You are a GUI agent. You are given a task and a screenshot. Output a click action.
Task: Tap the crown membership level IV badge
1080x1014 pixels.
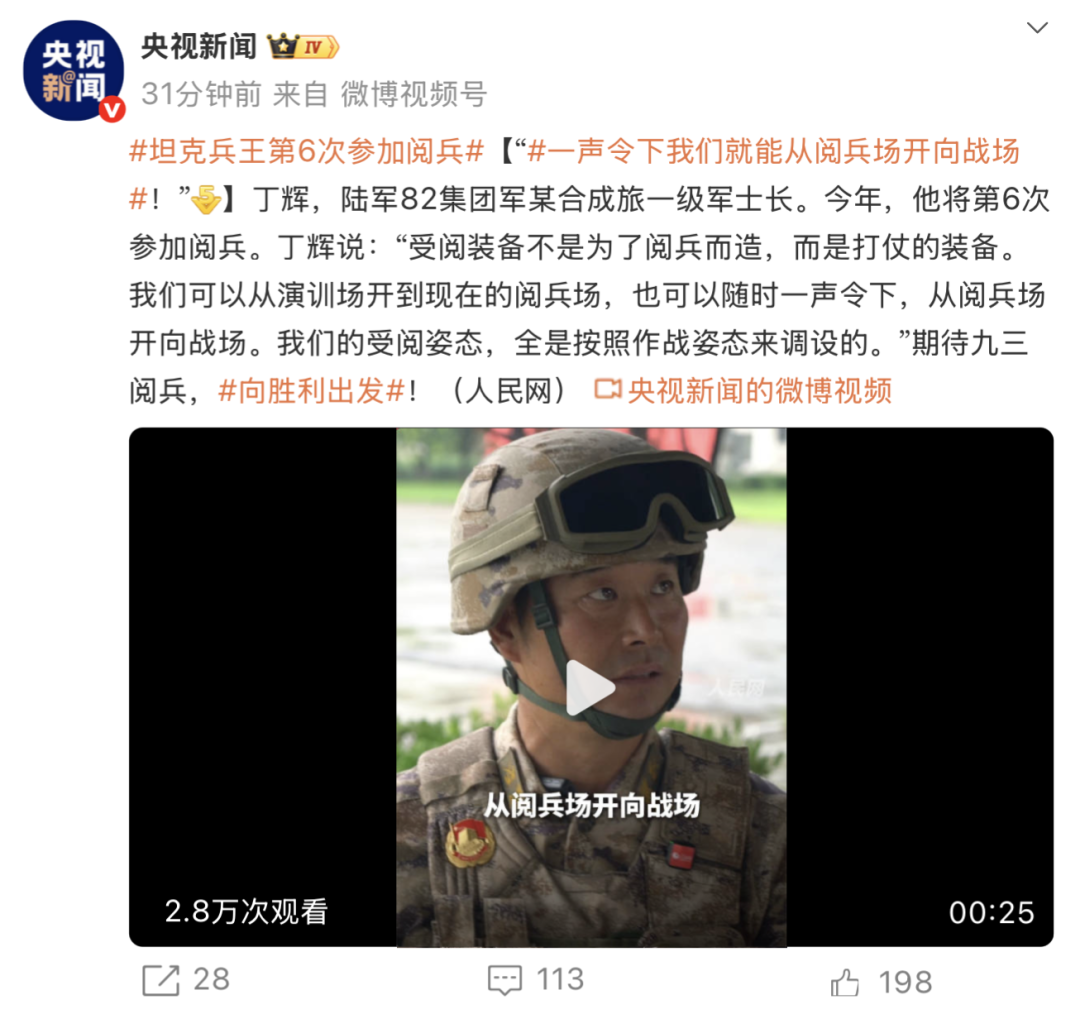[x=303, y=47]
